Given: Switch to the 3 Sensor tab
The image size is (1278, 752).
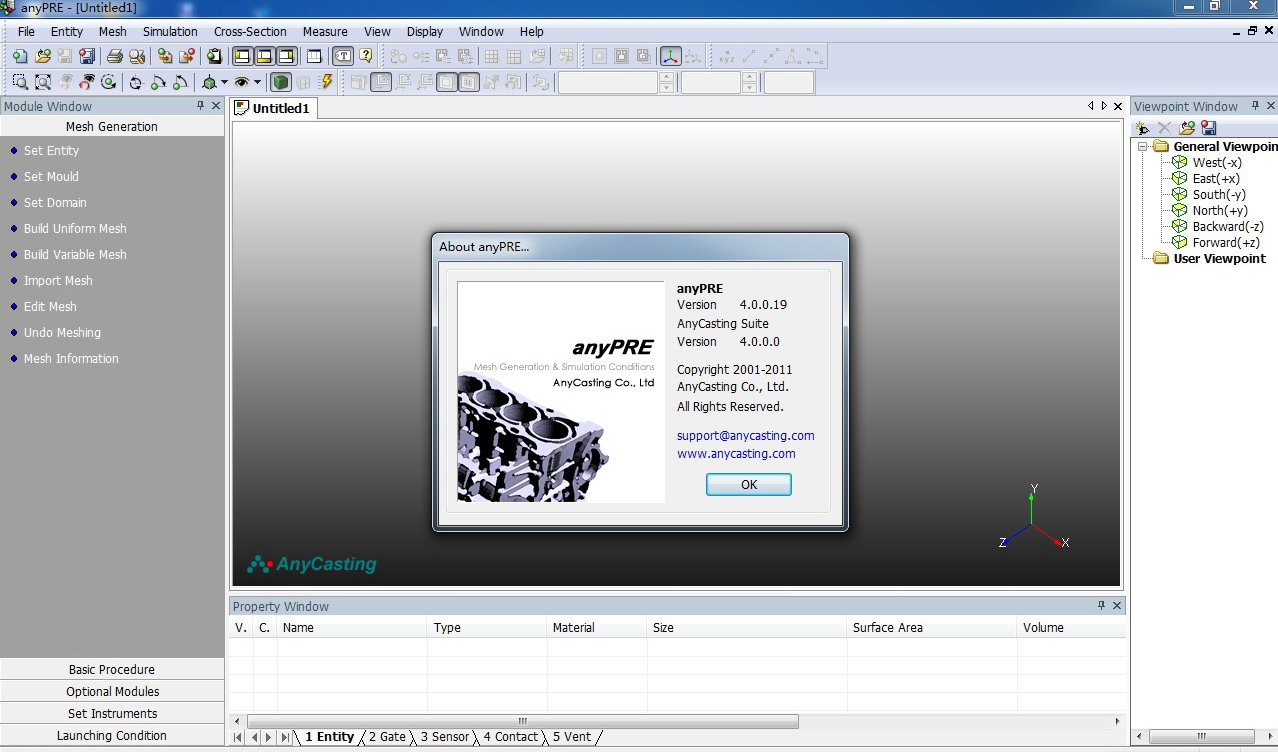Looking at the screenshot, I should point(444,737).
